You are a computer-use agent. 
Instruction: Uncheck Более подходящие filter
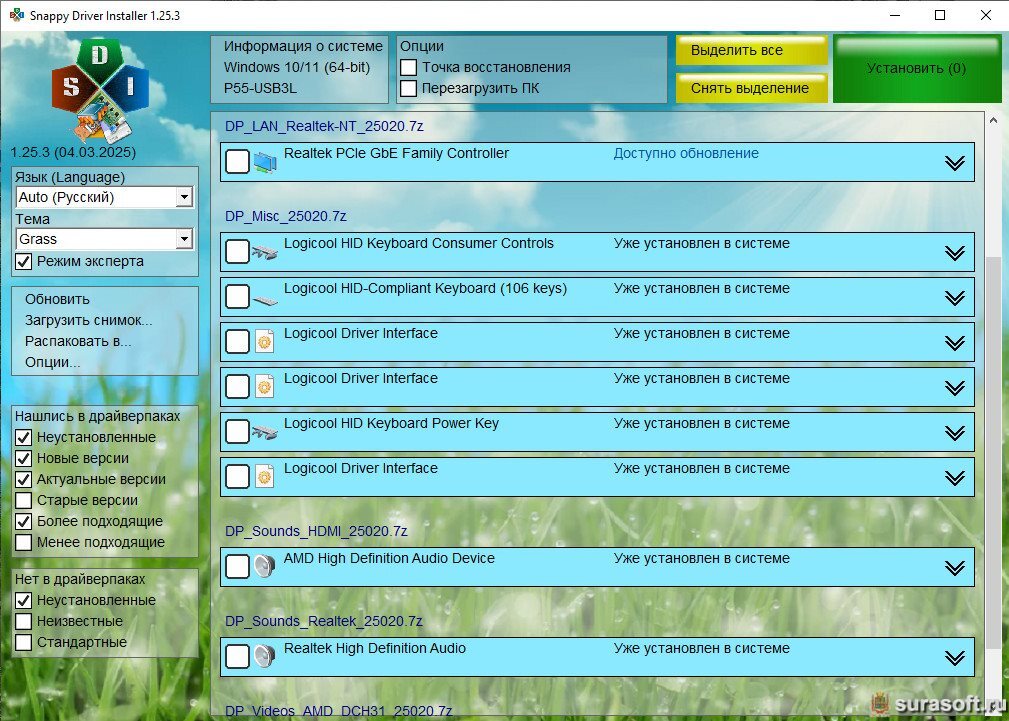tap(23, 521)
